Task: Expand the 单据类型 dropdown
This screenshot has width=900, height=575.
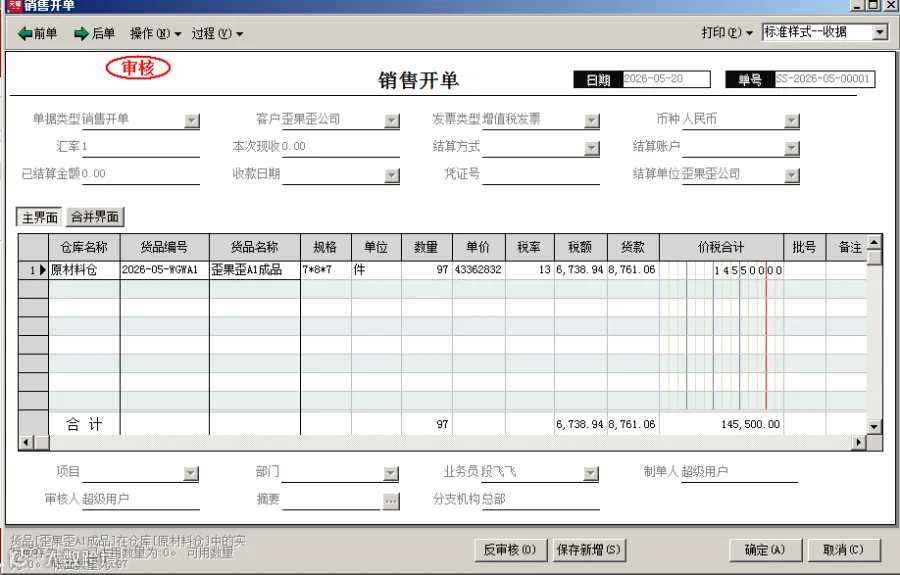Action: [192, 121]
